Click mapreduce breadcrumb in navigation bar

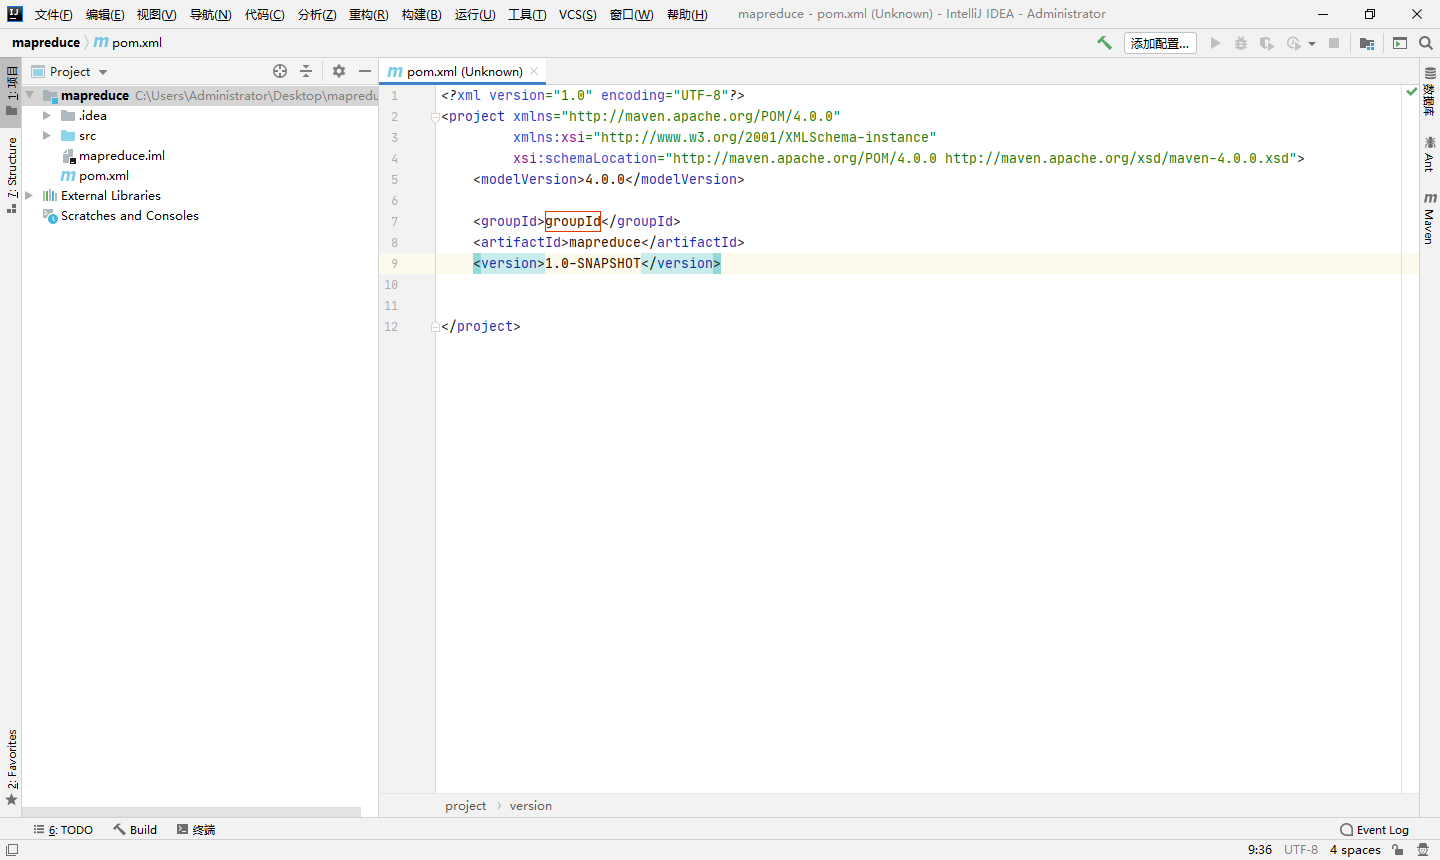click(x=46, y=43)
